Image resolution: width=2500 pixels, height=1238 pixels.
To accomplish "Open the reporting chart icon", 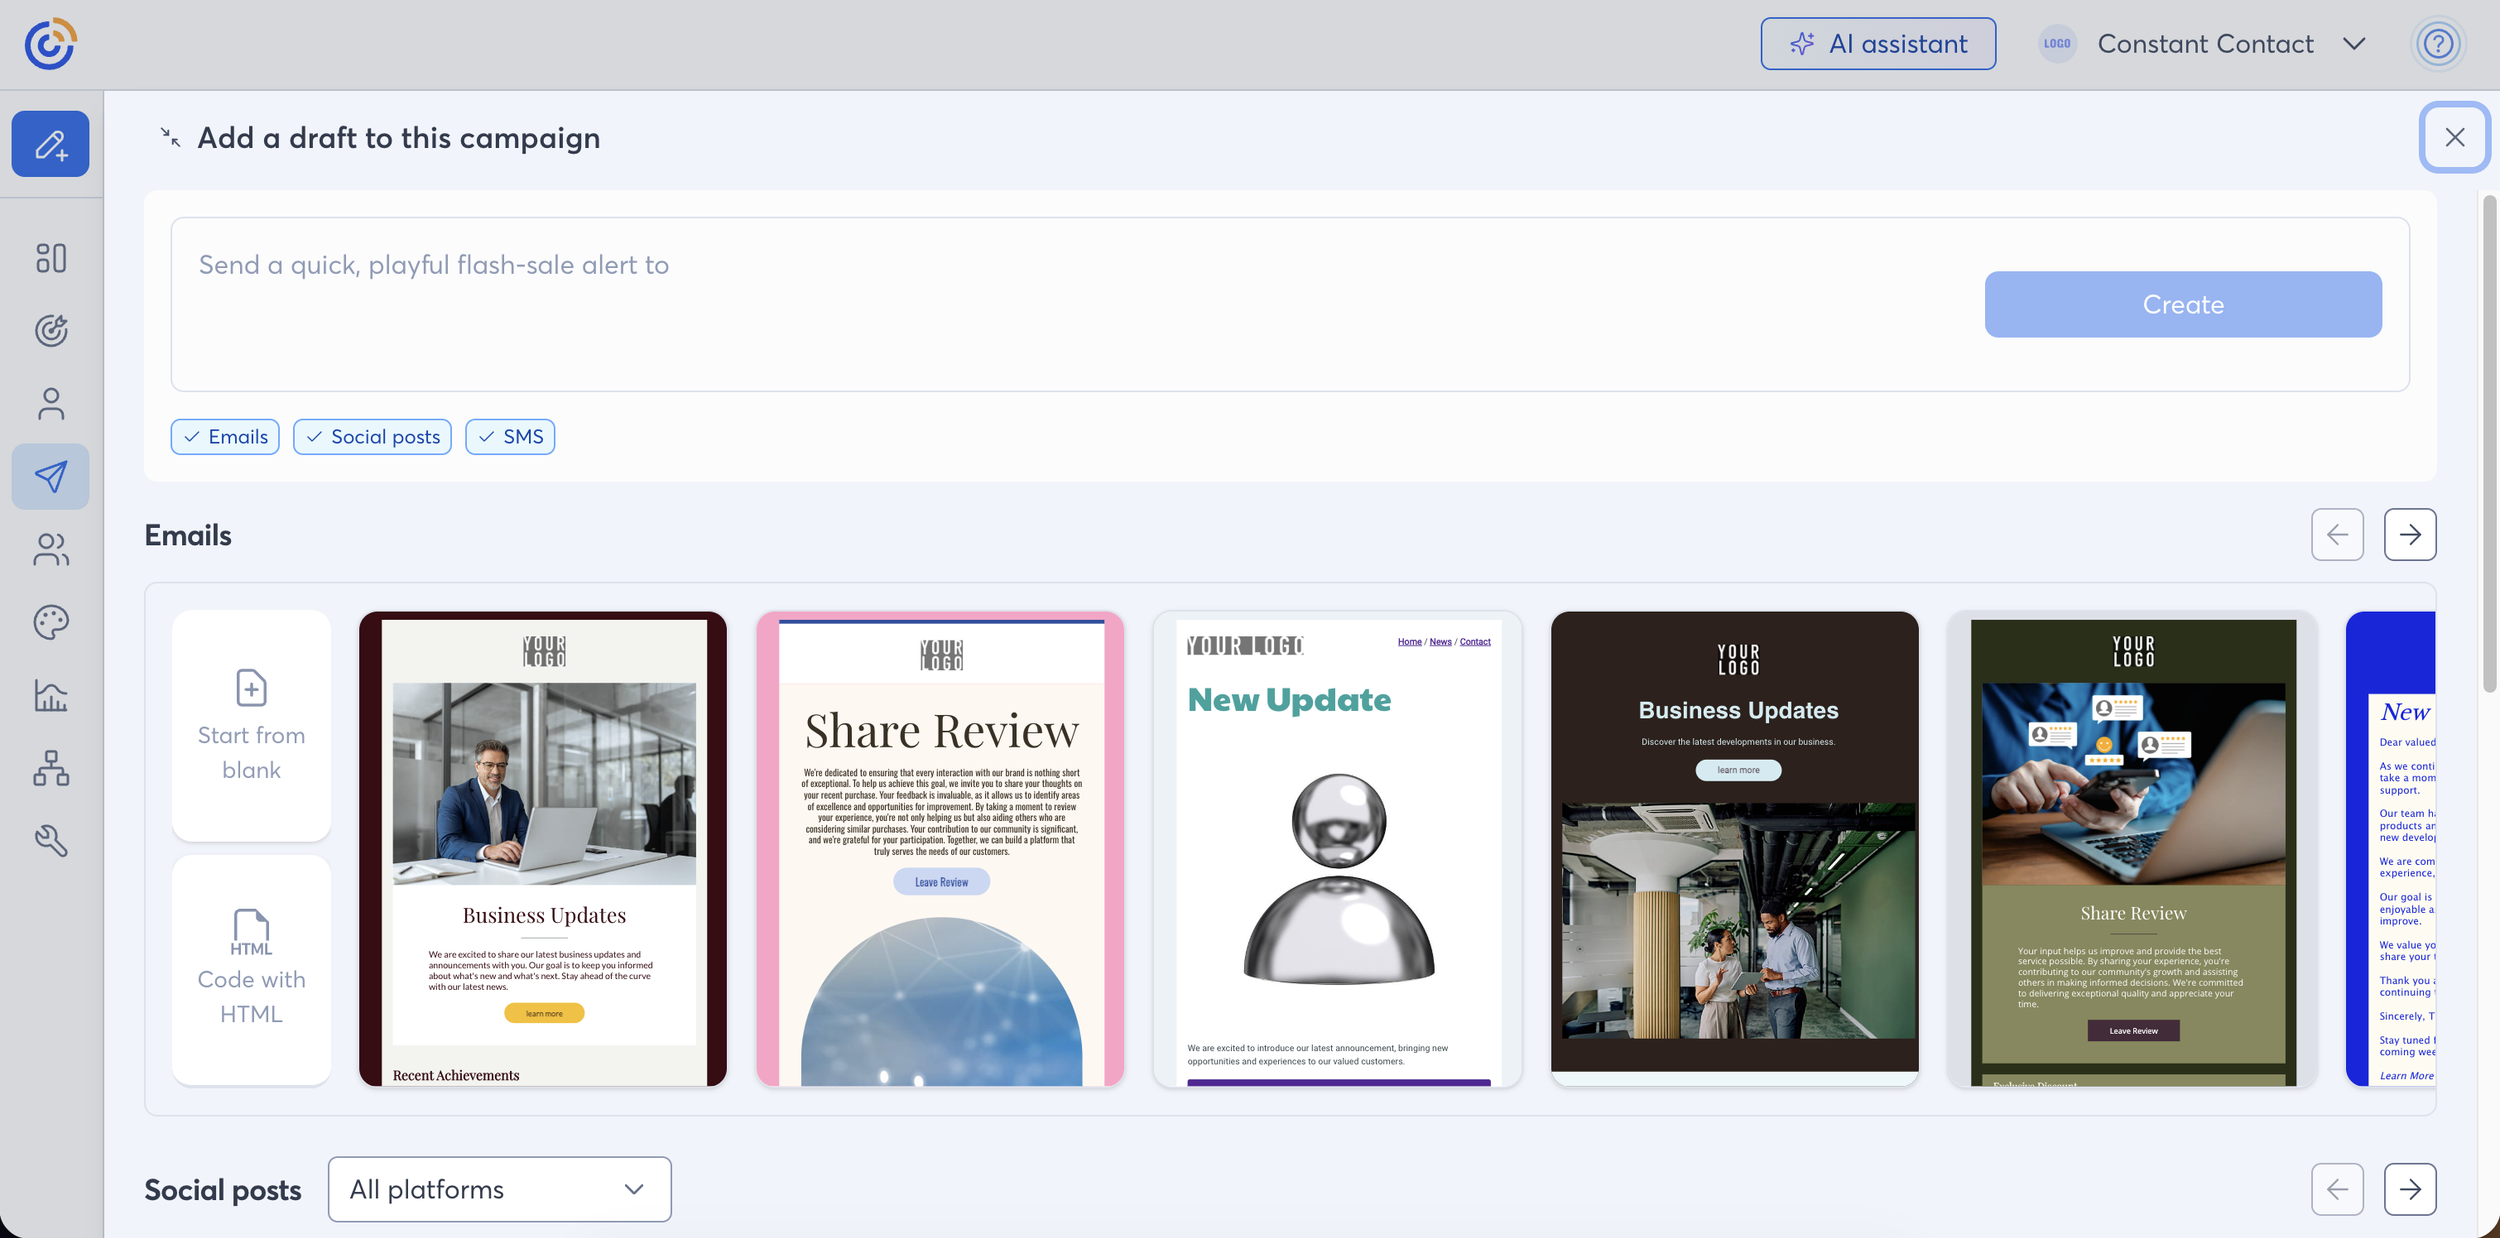I will 50,695.
